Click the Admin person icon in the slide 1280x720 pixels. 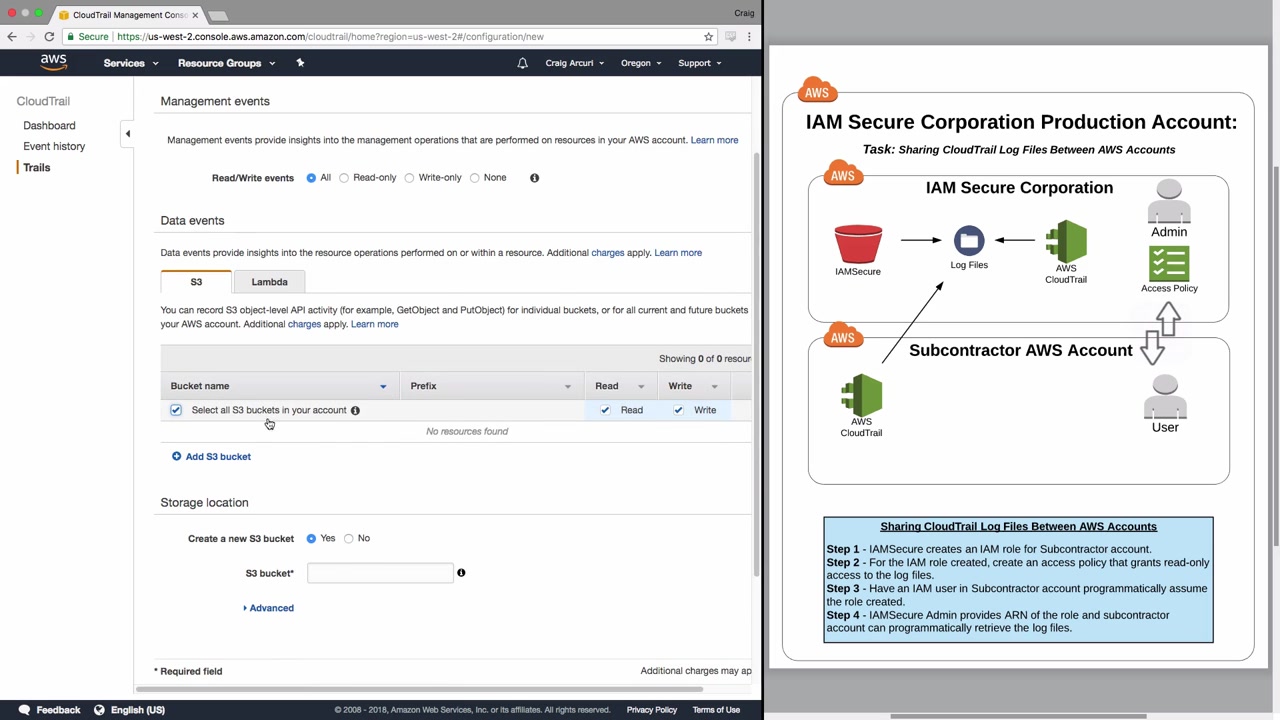tap(1168, 201)
